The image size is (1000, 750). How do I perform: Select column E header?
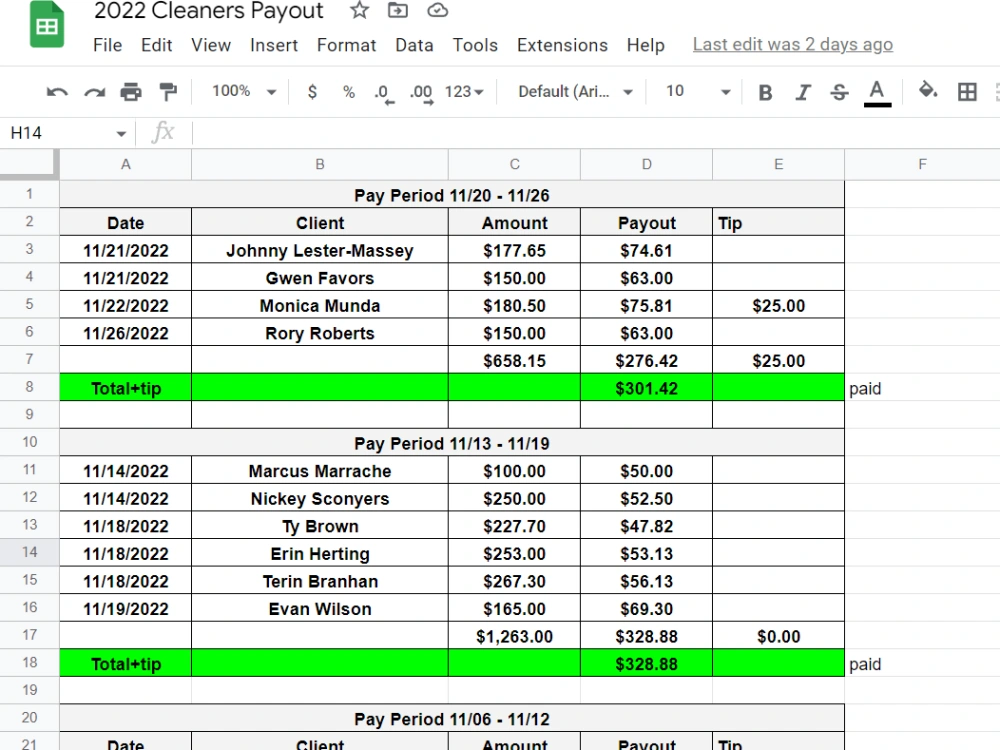click(779, 165)
